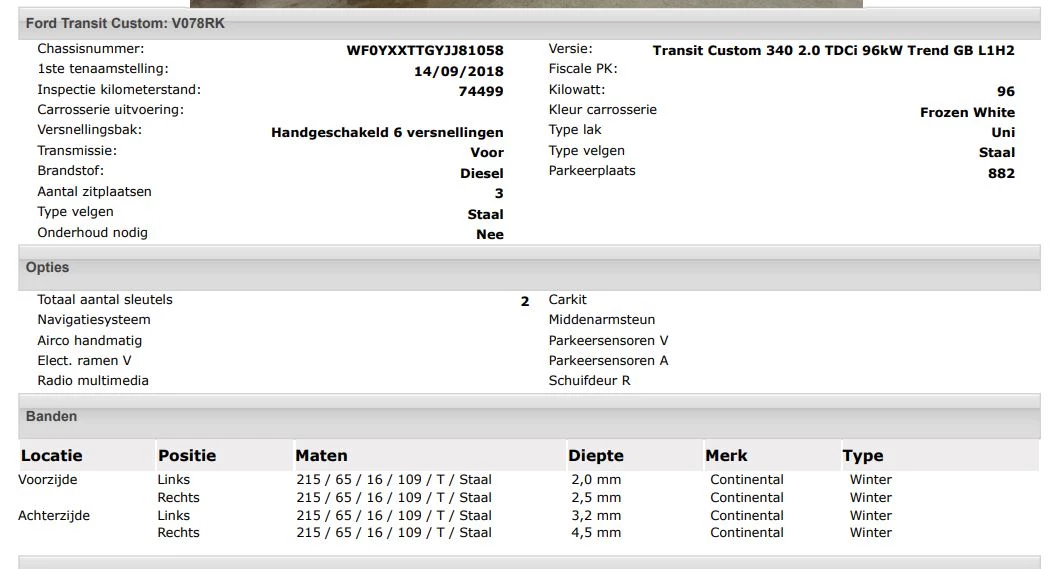Select the Merk column header
The height and width of the screenshot is (569, 1060).
[x=726, y=456]
